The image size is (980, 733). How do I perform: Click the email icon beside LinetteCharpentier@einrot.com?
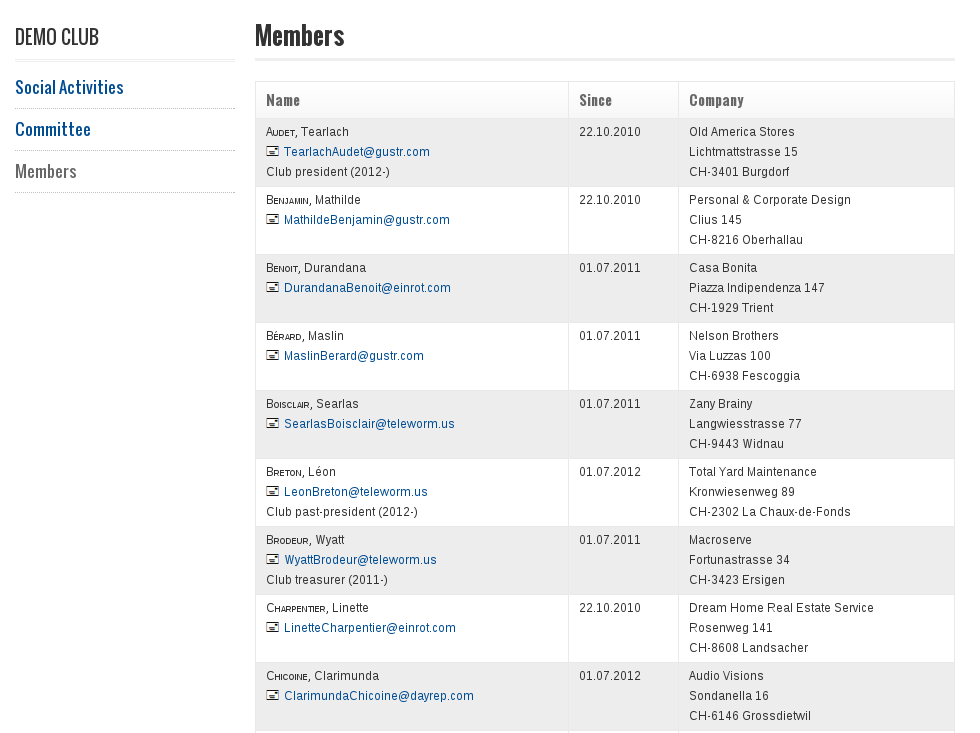[272, 627]
